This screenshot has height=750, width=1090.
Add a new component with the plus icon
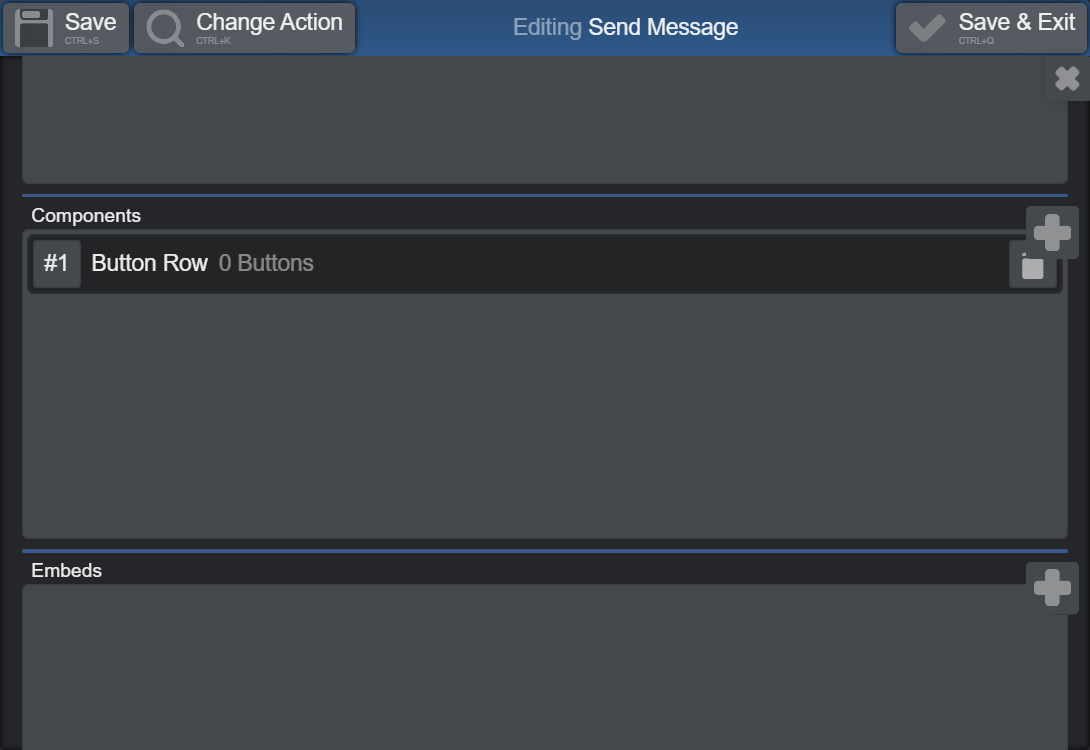1052,233
